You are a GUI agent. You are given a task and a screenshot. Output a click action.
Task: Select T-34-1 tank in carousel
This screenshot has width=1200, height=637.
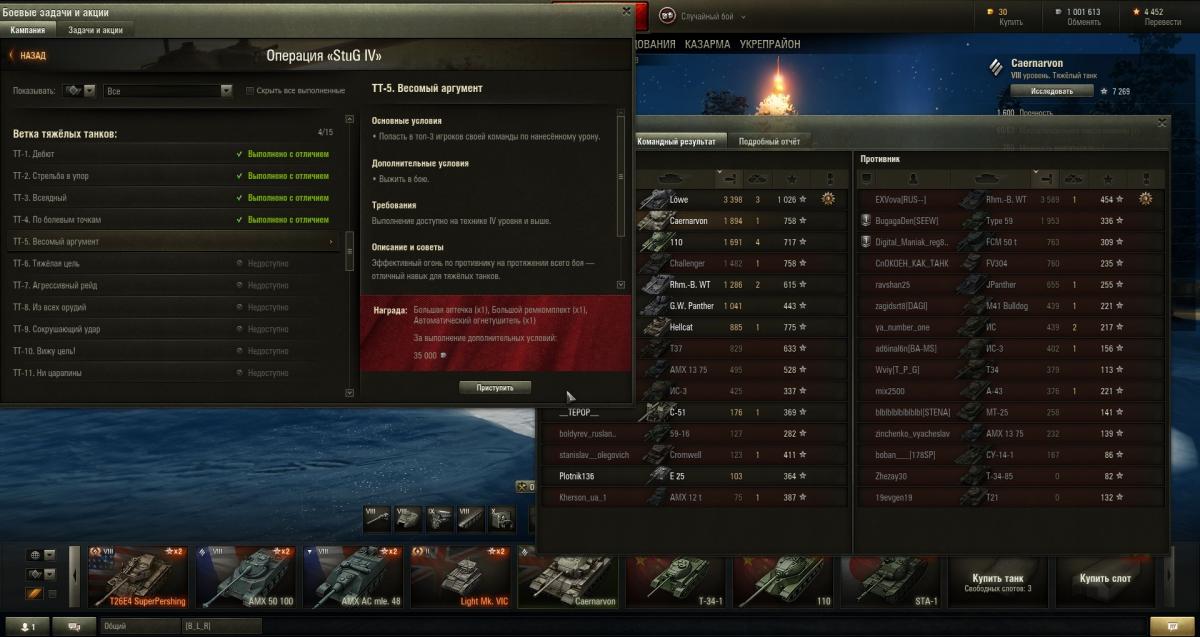pyautogui.click(x=674, y=583)
